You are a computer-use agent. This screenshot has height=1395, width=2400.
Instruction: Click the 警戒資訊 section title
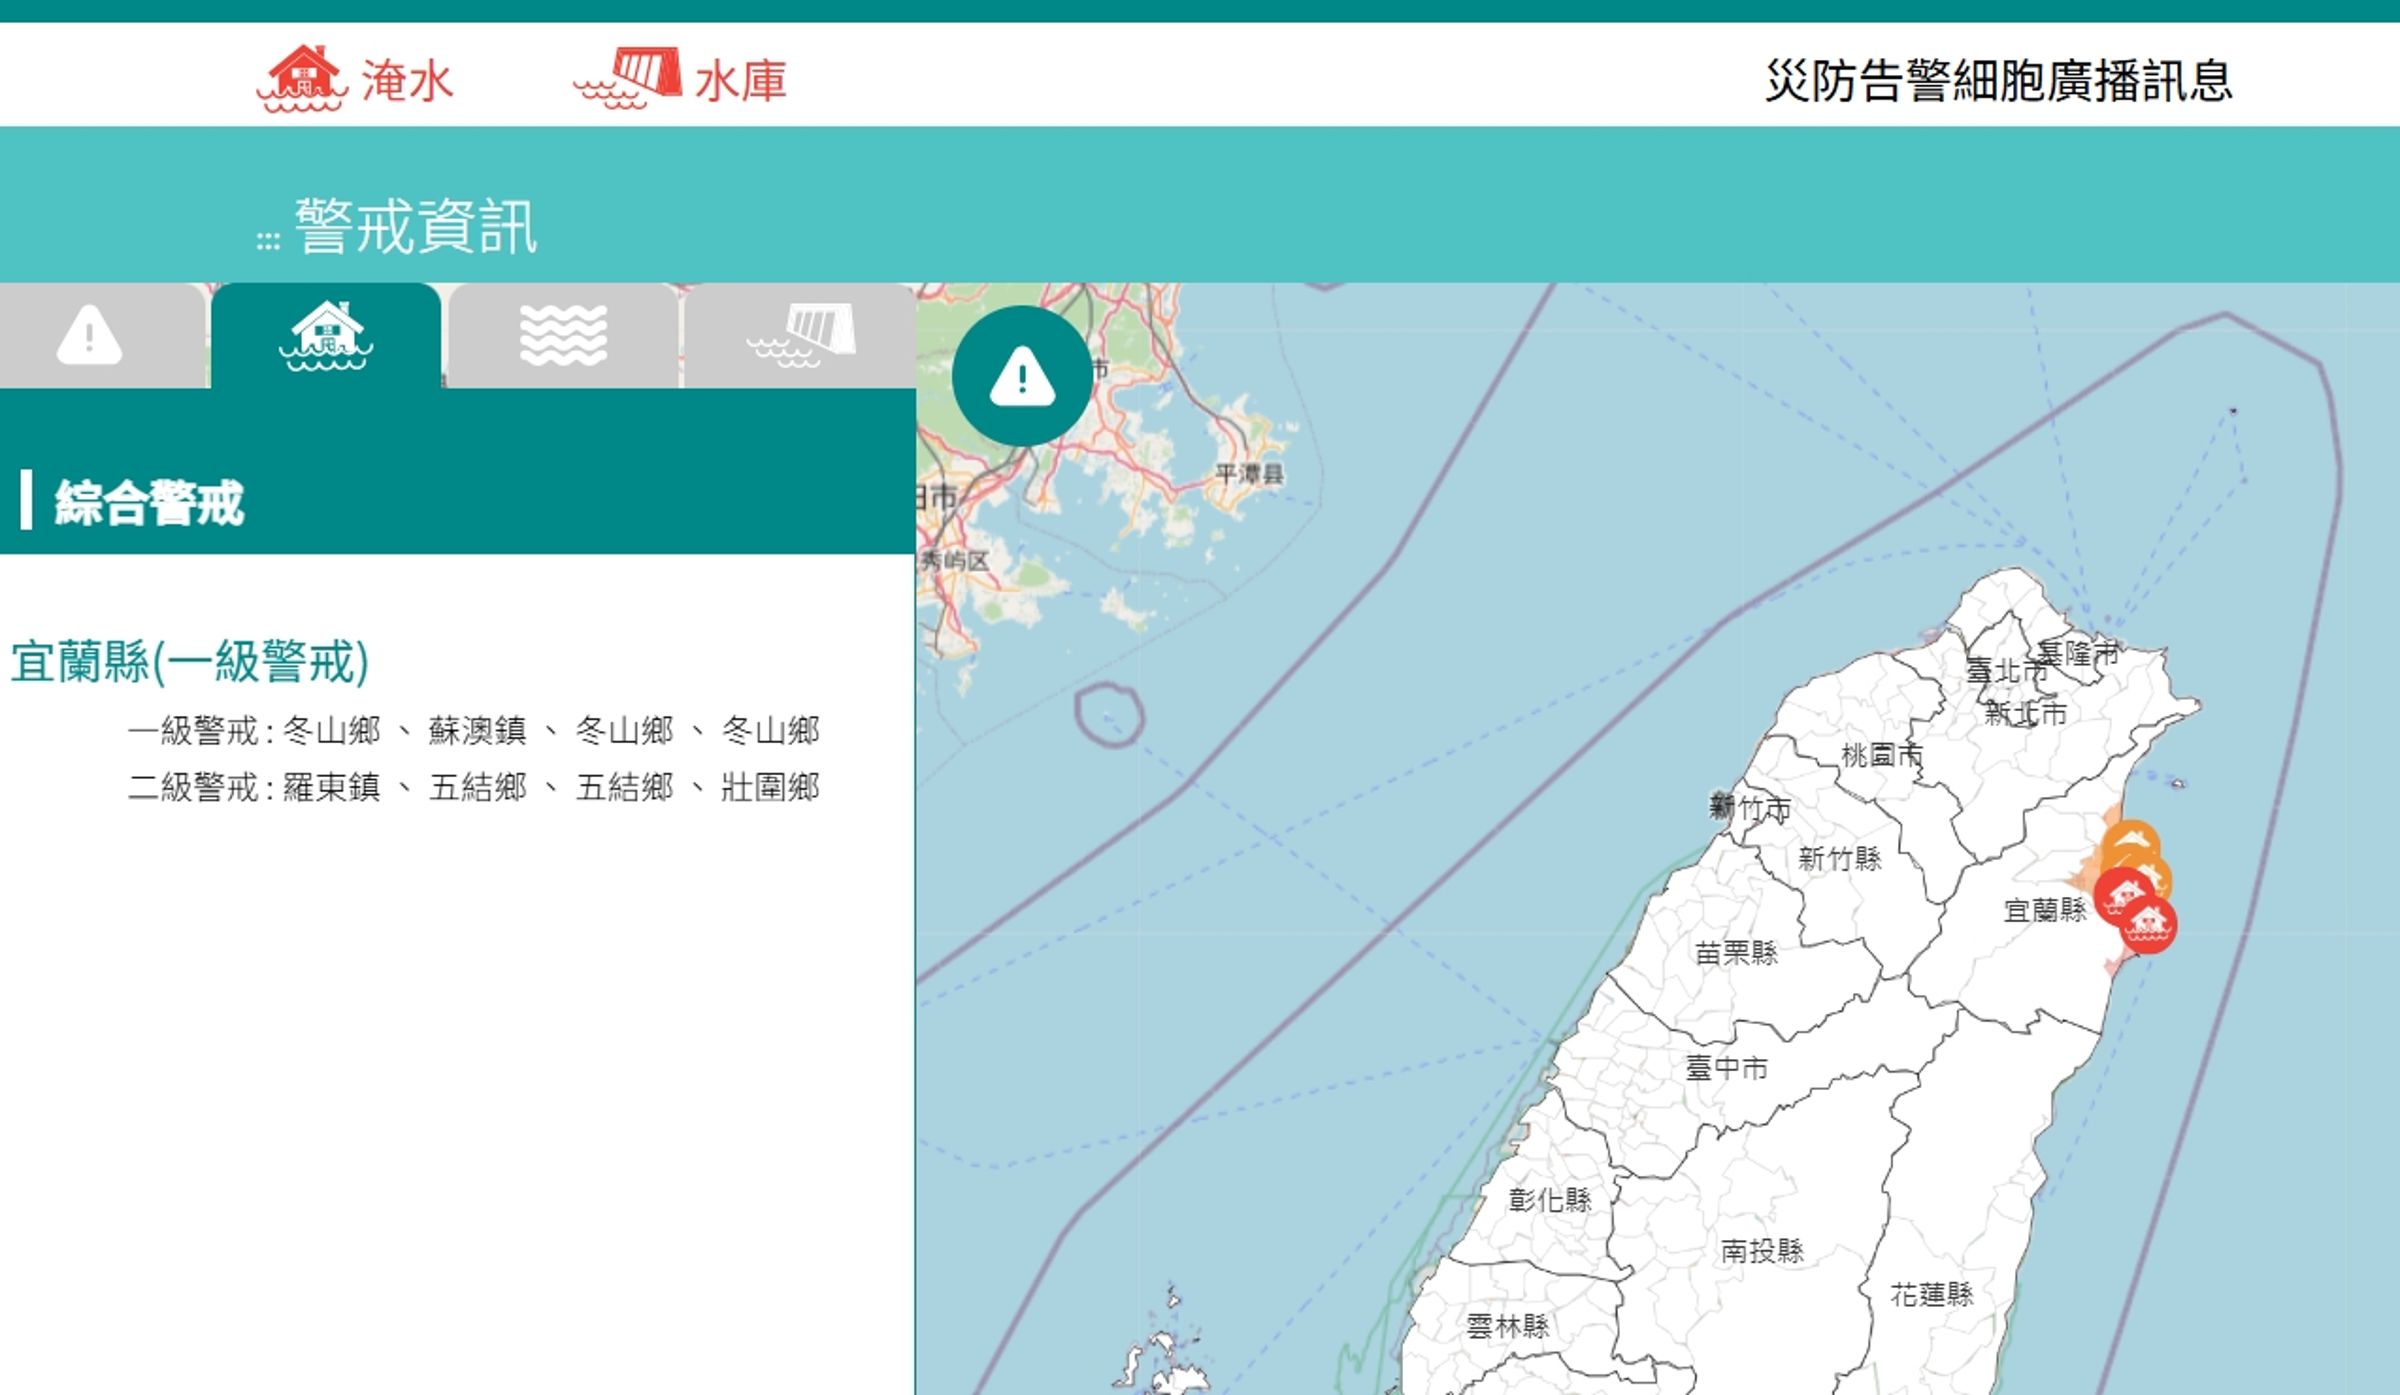[x=416, y=227]
